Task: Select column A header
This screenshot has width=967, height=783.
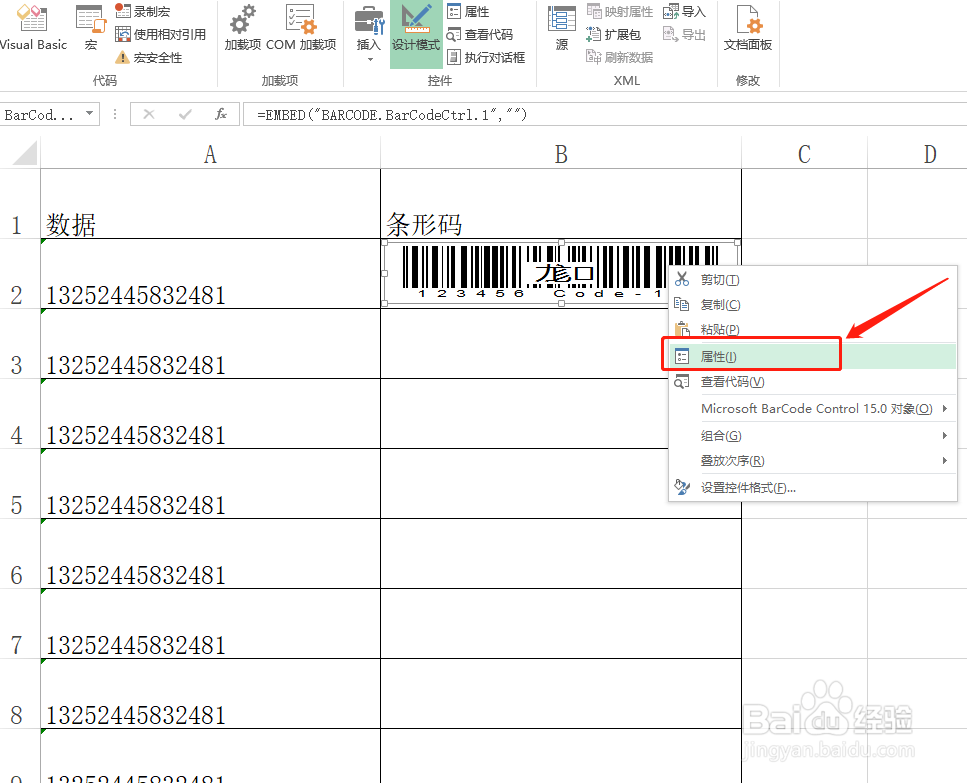Action: coord(210,154)
